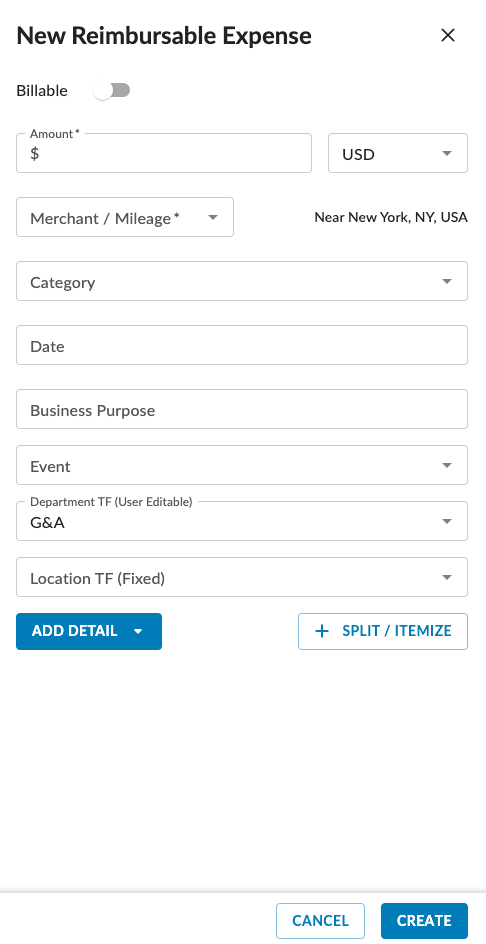Click into the Amount field
The height and width of the screenshot is (944, 486).
[x=164, y=153]
